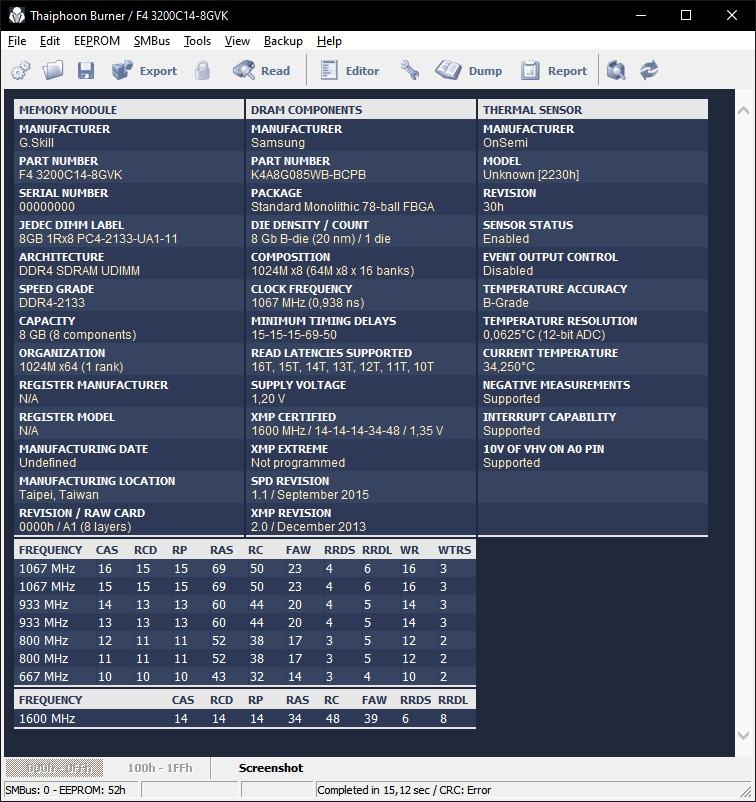This screenshot has width=756, height=802.
Task: Click the THERMAL SENSOR column header
Action: [x=593, y=109]
